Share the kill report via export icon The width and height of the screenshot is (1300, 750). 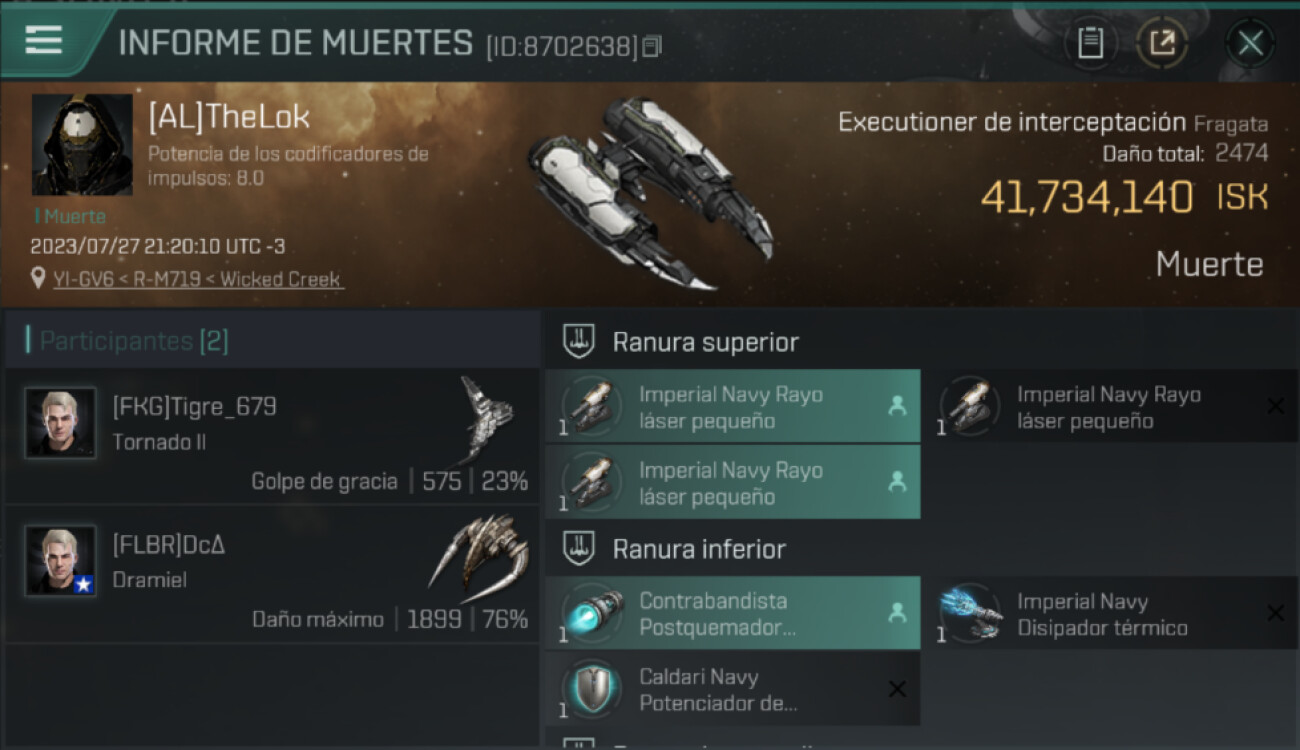[1162, 43]
